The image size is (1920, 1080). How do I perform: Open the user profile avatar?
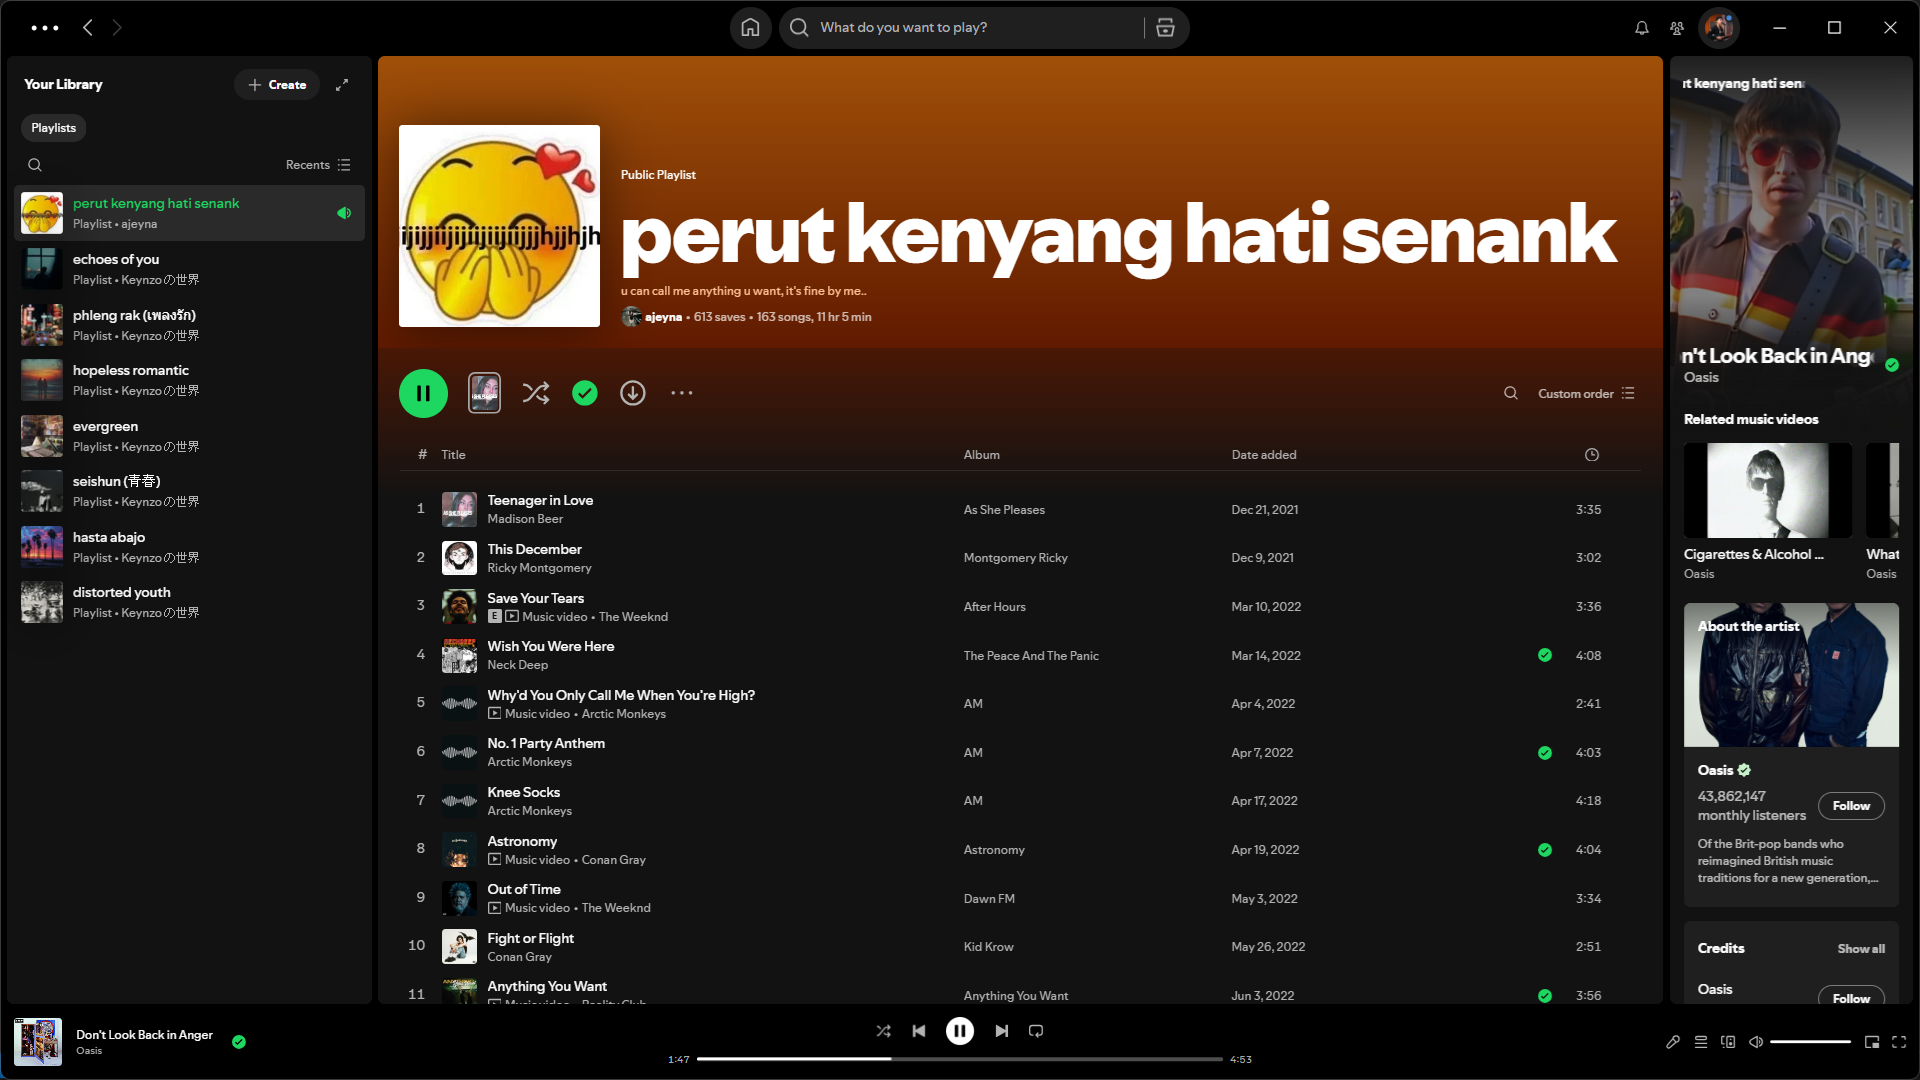(x=1719, y=28)
